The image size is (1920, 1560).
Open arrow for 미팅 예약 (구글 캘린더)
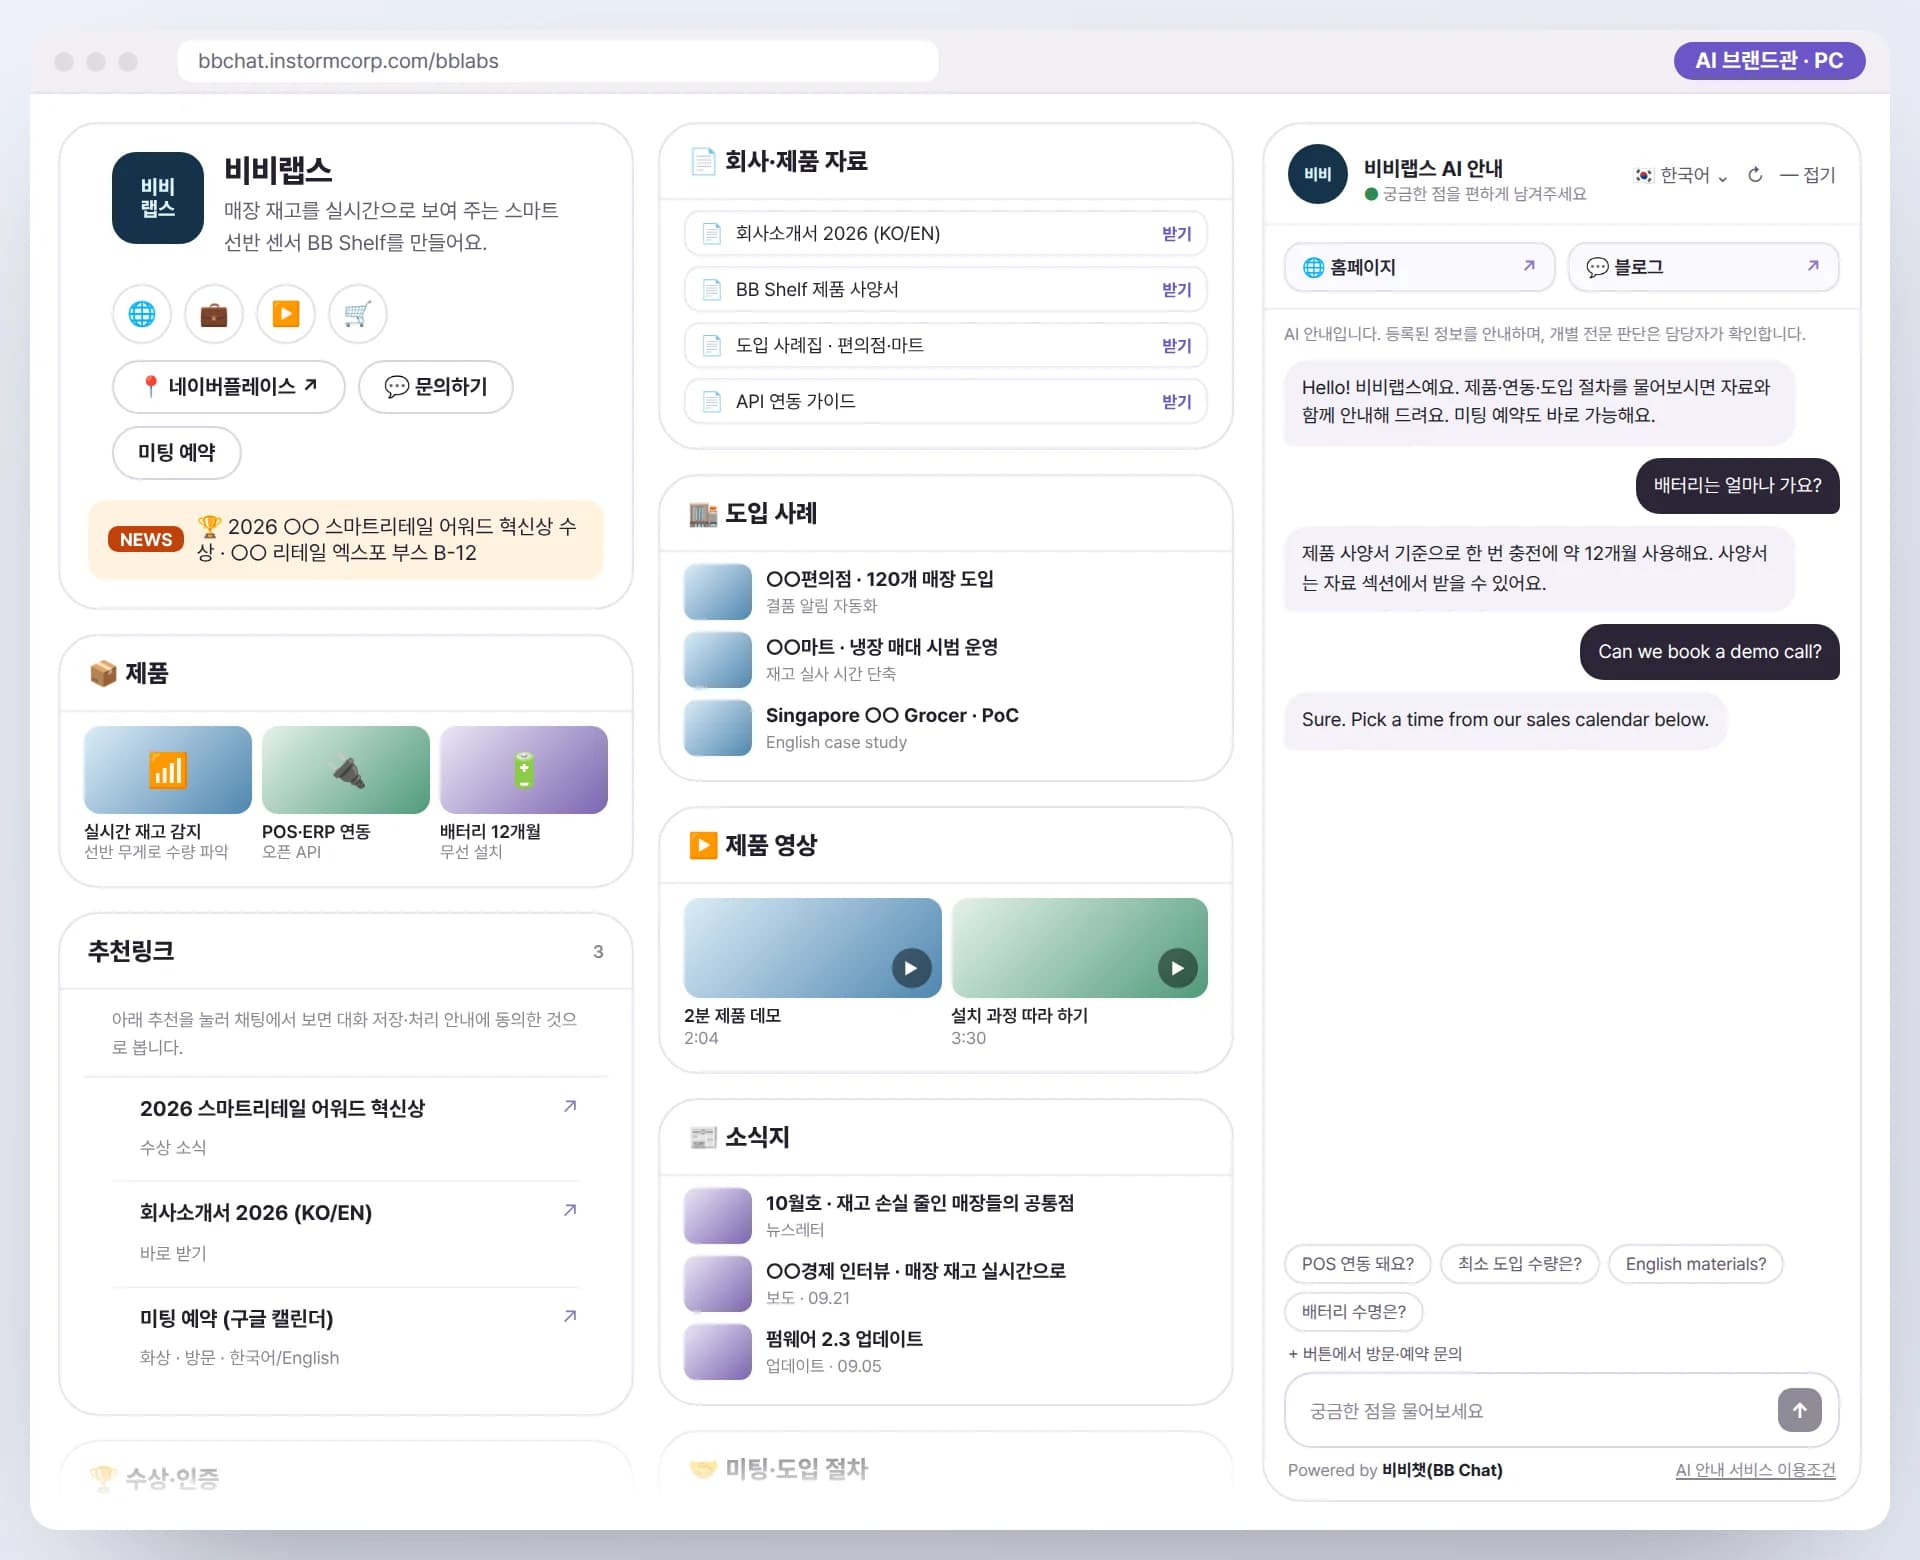pyautogui.click(x=570, y=1316)
